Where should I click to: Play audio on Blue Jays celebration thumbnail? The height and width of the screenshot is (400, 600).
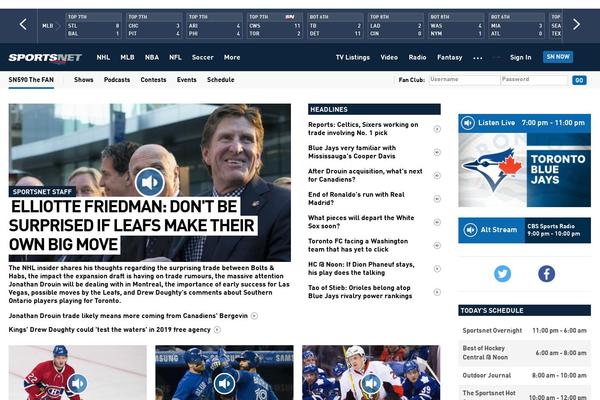224,383
